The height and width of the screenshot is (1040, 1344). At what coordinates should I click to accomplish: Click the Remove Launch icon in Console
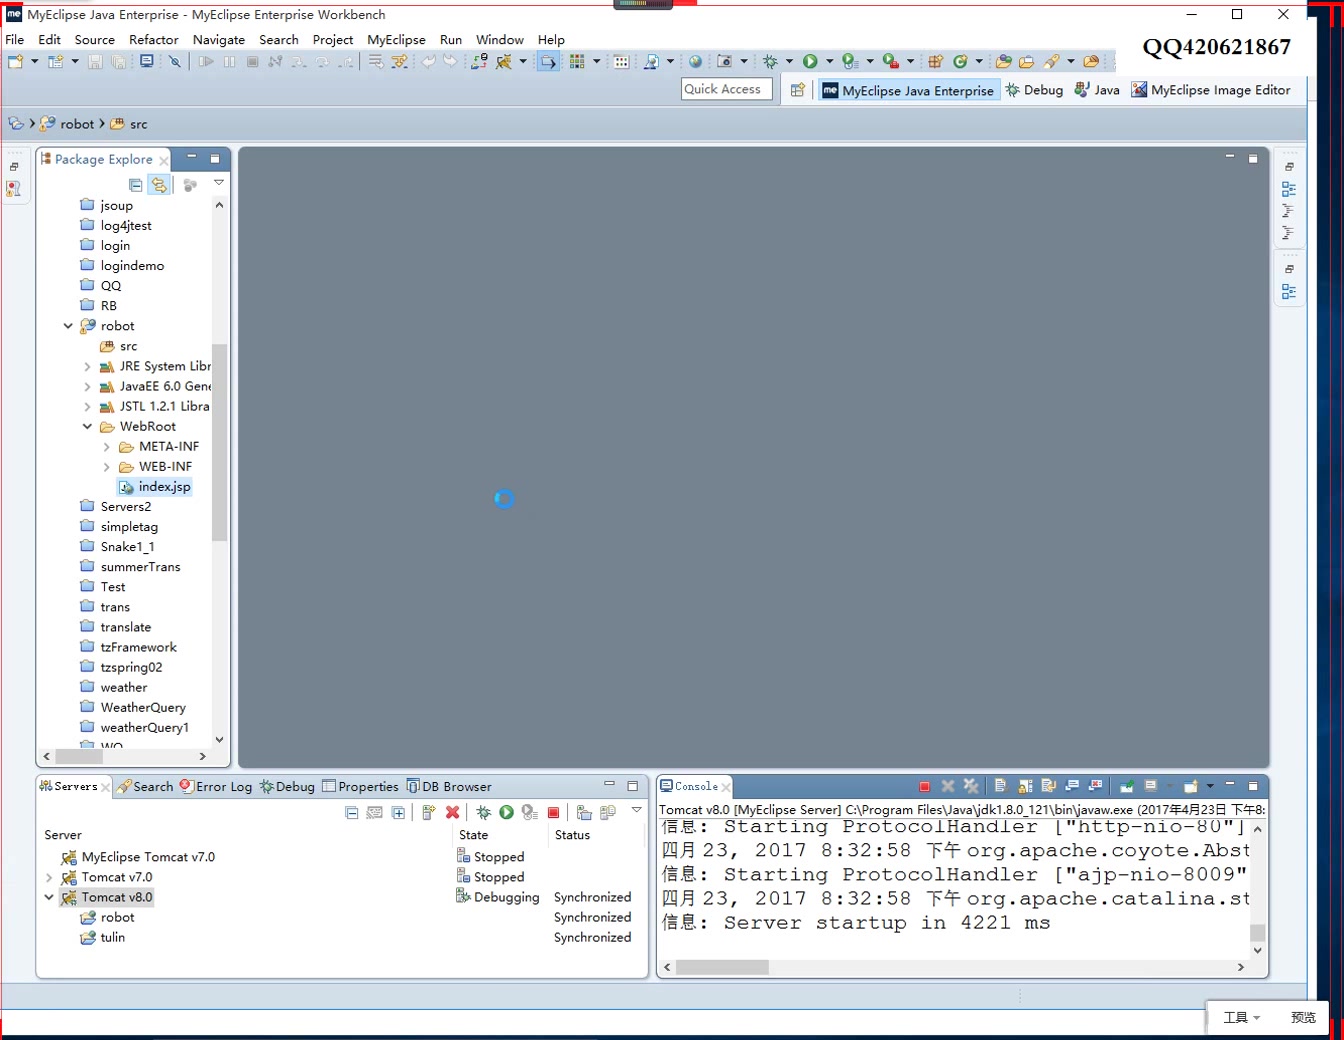coord(948,786)
